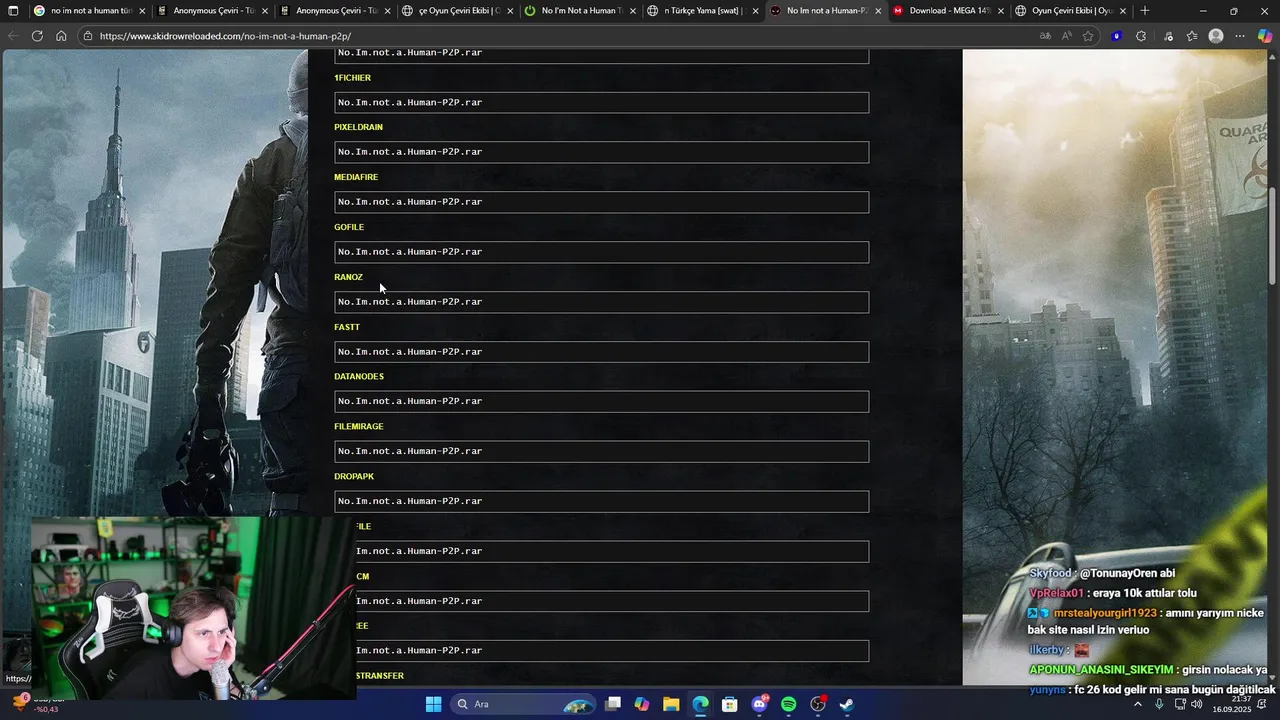This screenshot has width=1280, height=720.
Task: Open Task View from the taskbar
Action: click(613, 704)
